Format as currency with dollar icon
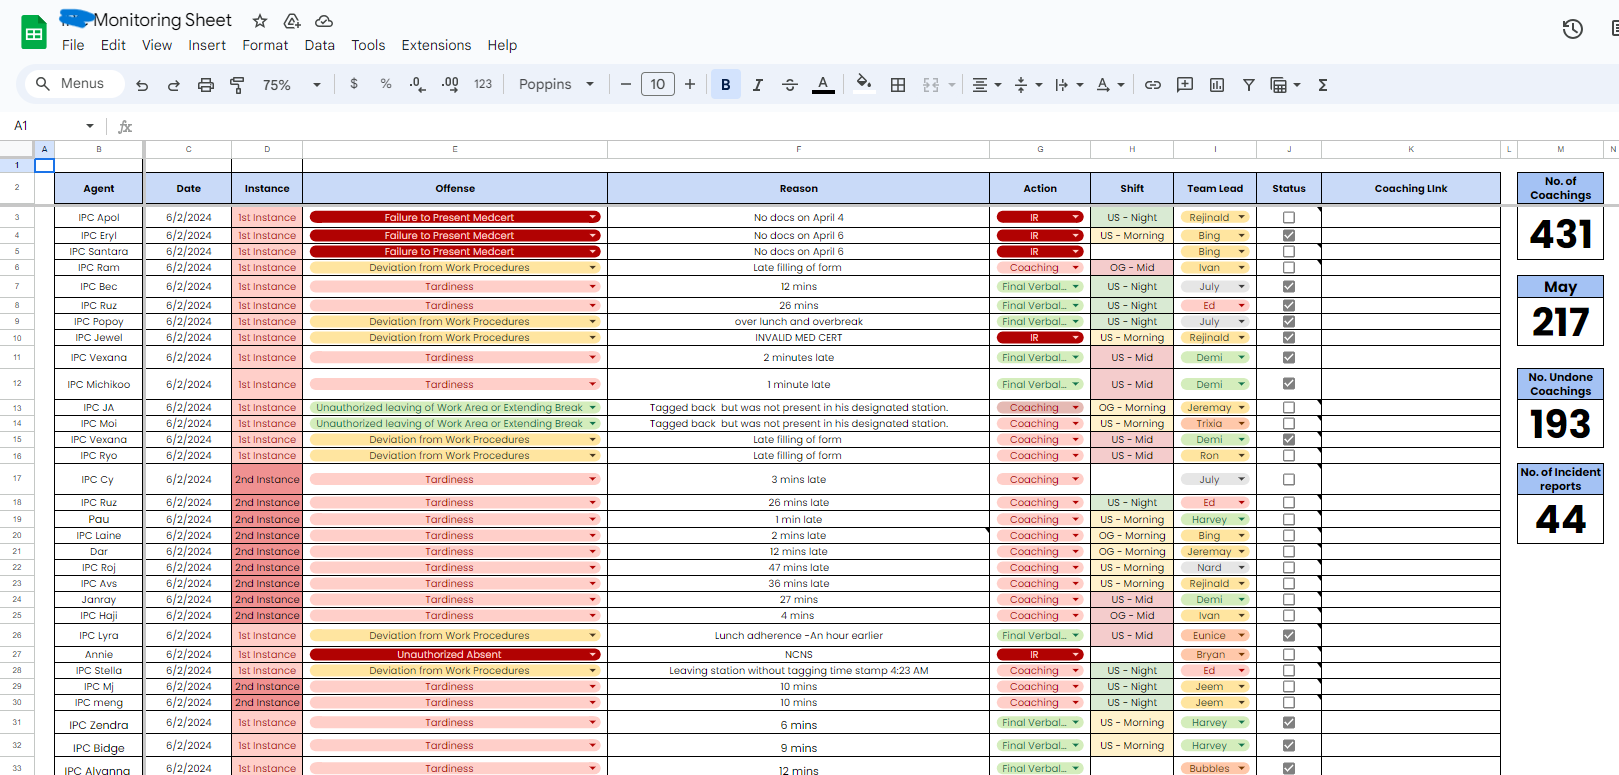 [x=354, y=84]
